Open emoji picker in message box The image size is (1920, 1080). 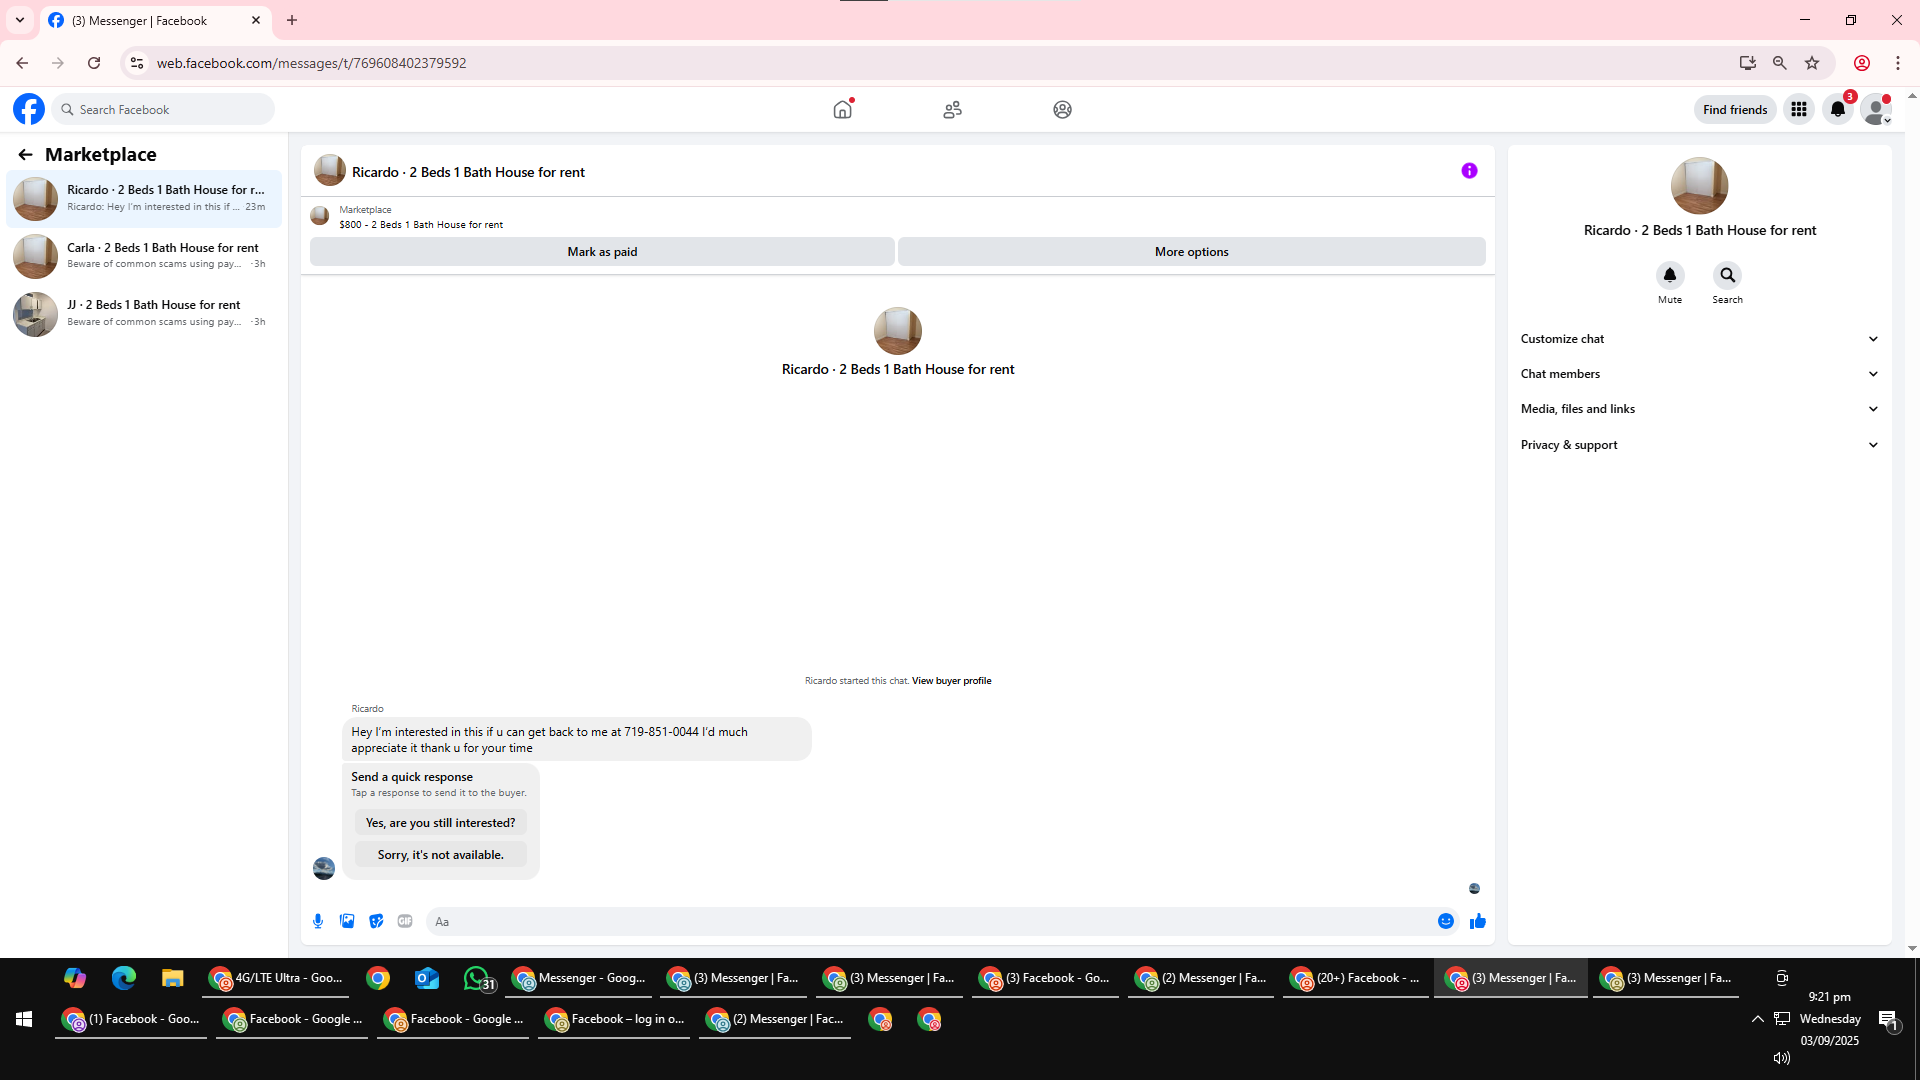pyautogui.click(x=1446, y=921)
